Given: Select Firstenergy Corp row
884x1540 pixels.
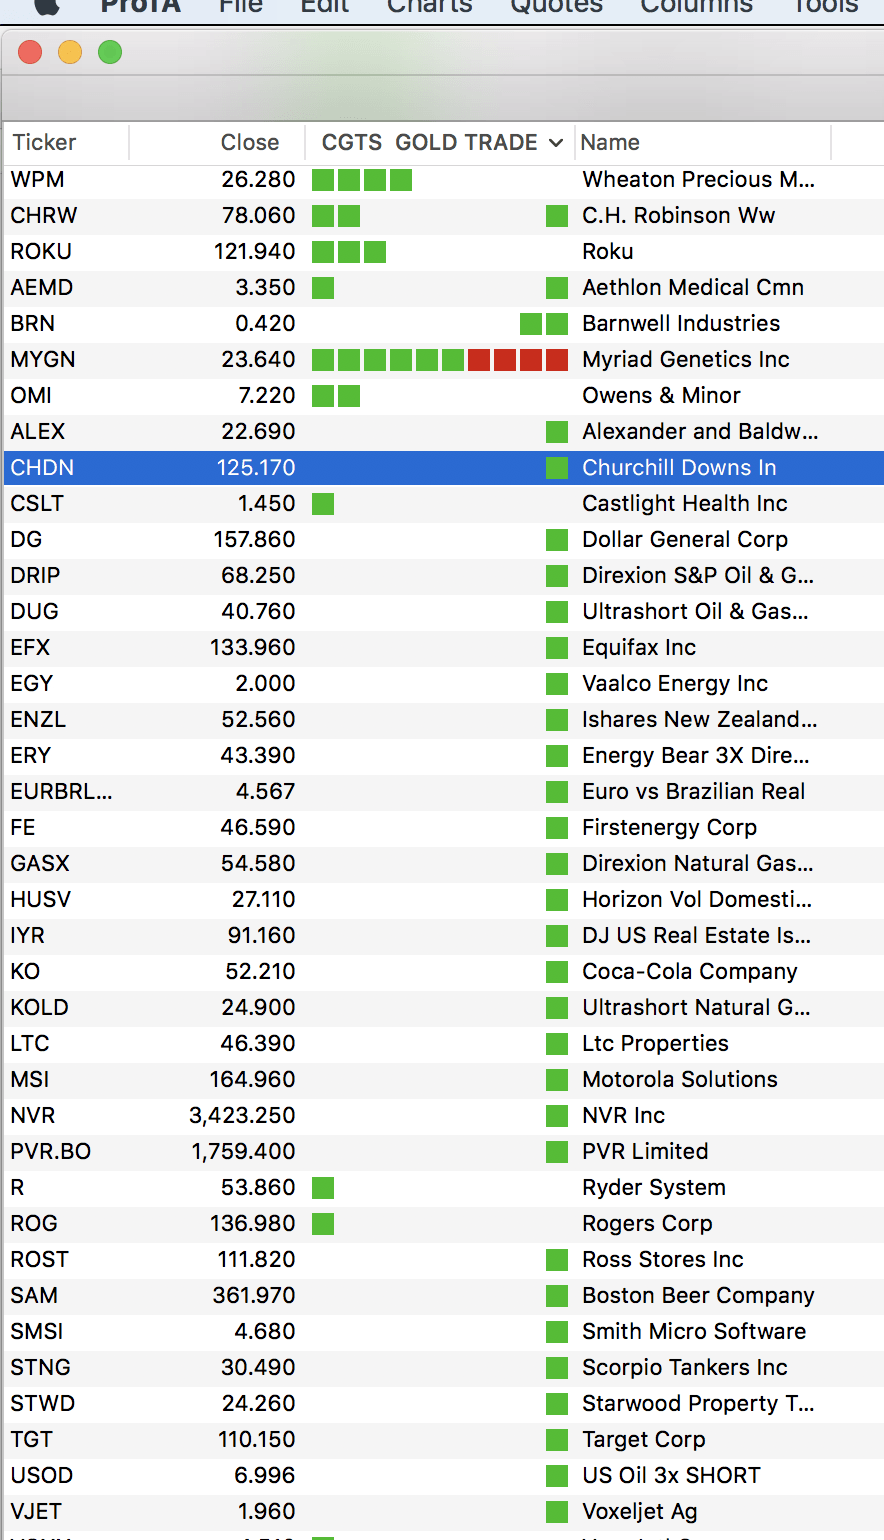Looking at the screenshot, I should click(442, 827).
